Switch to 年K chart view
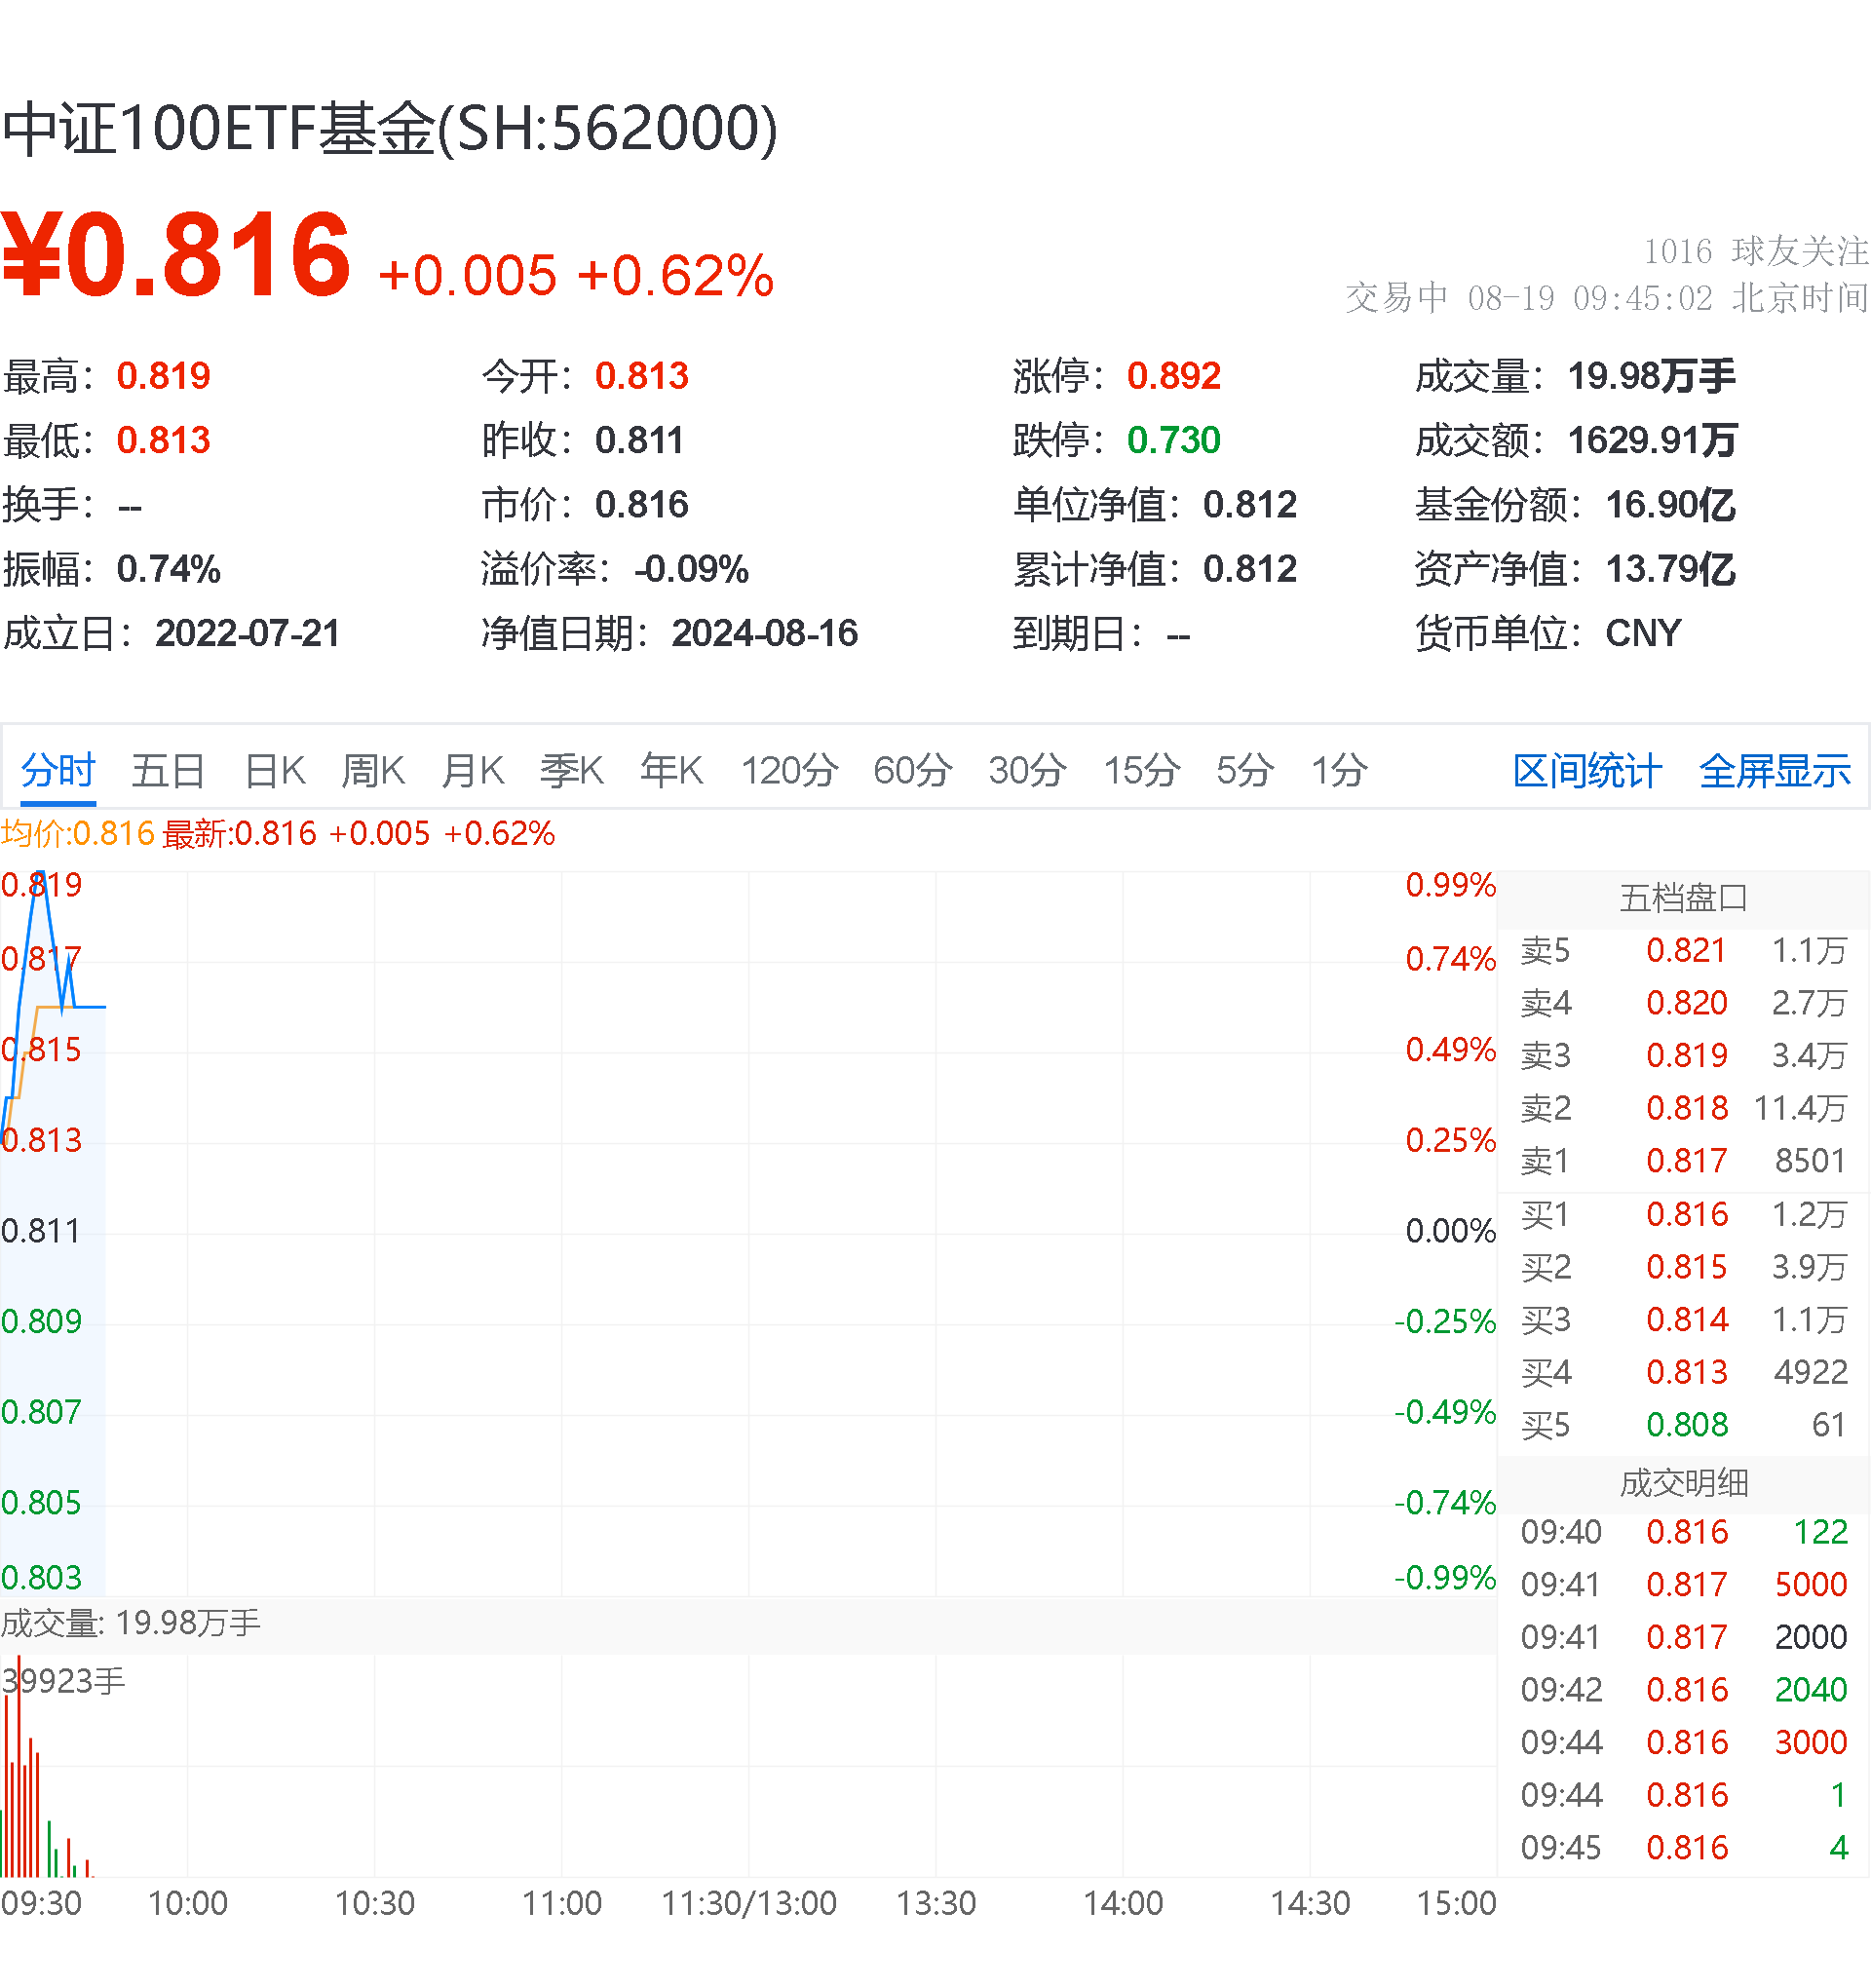The width and height of the screenshot is (1871, 1988). pos(671,771)
